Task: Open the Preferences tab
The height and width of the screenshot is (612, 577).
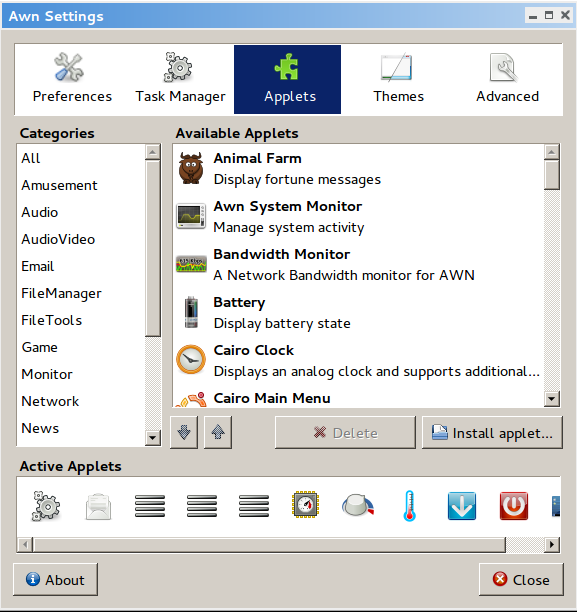Action: pyautogui.click(x=72, y=79)
